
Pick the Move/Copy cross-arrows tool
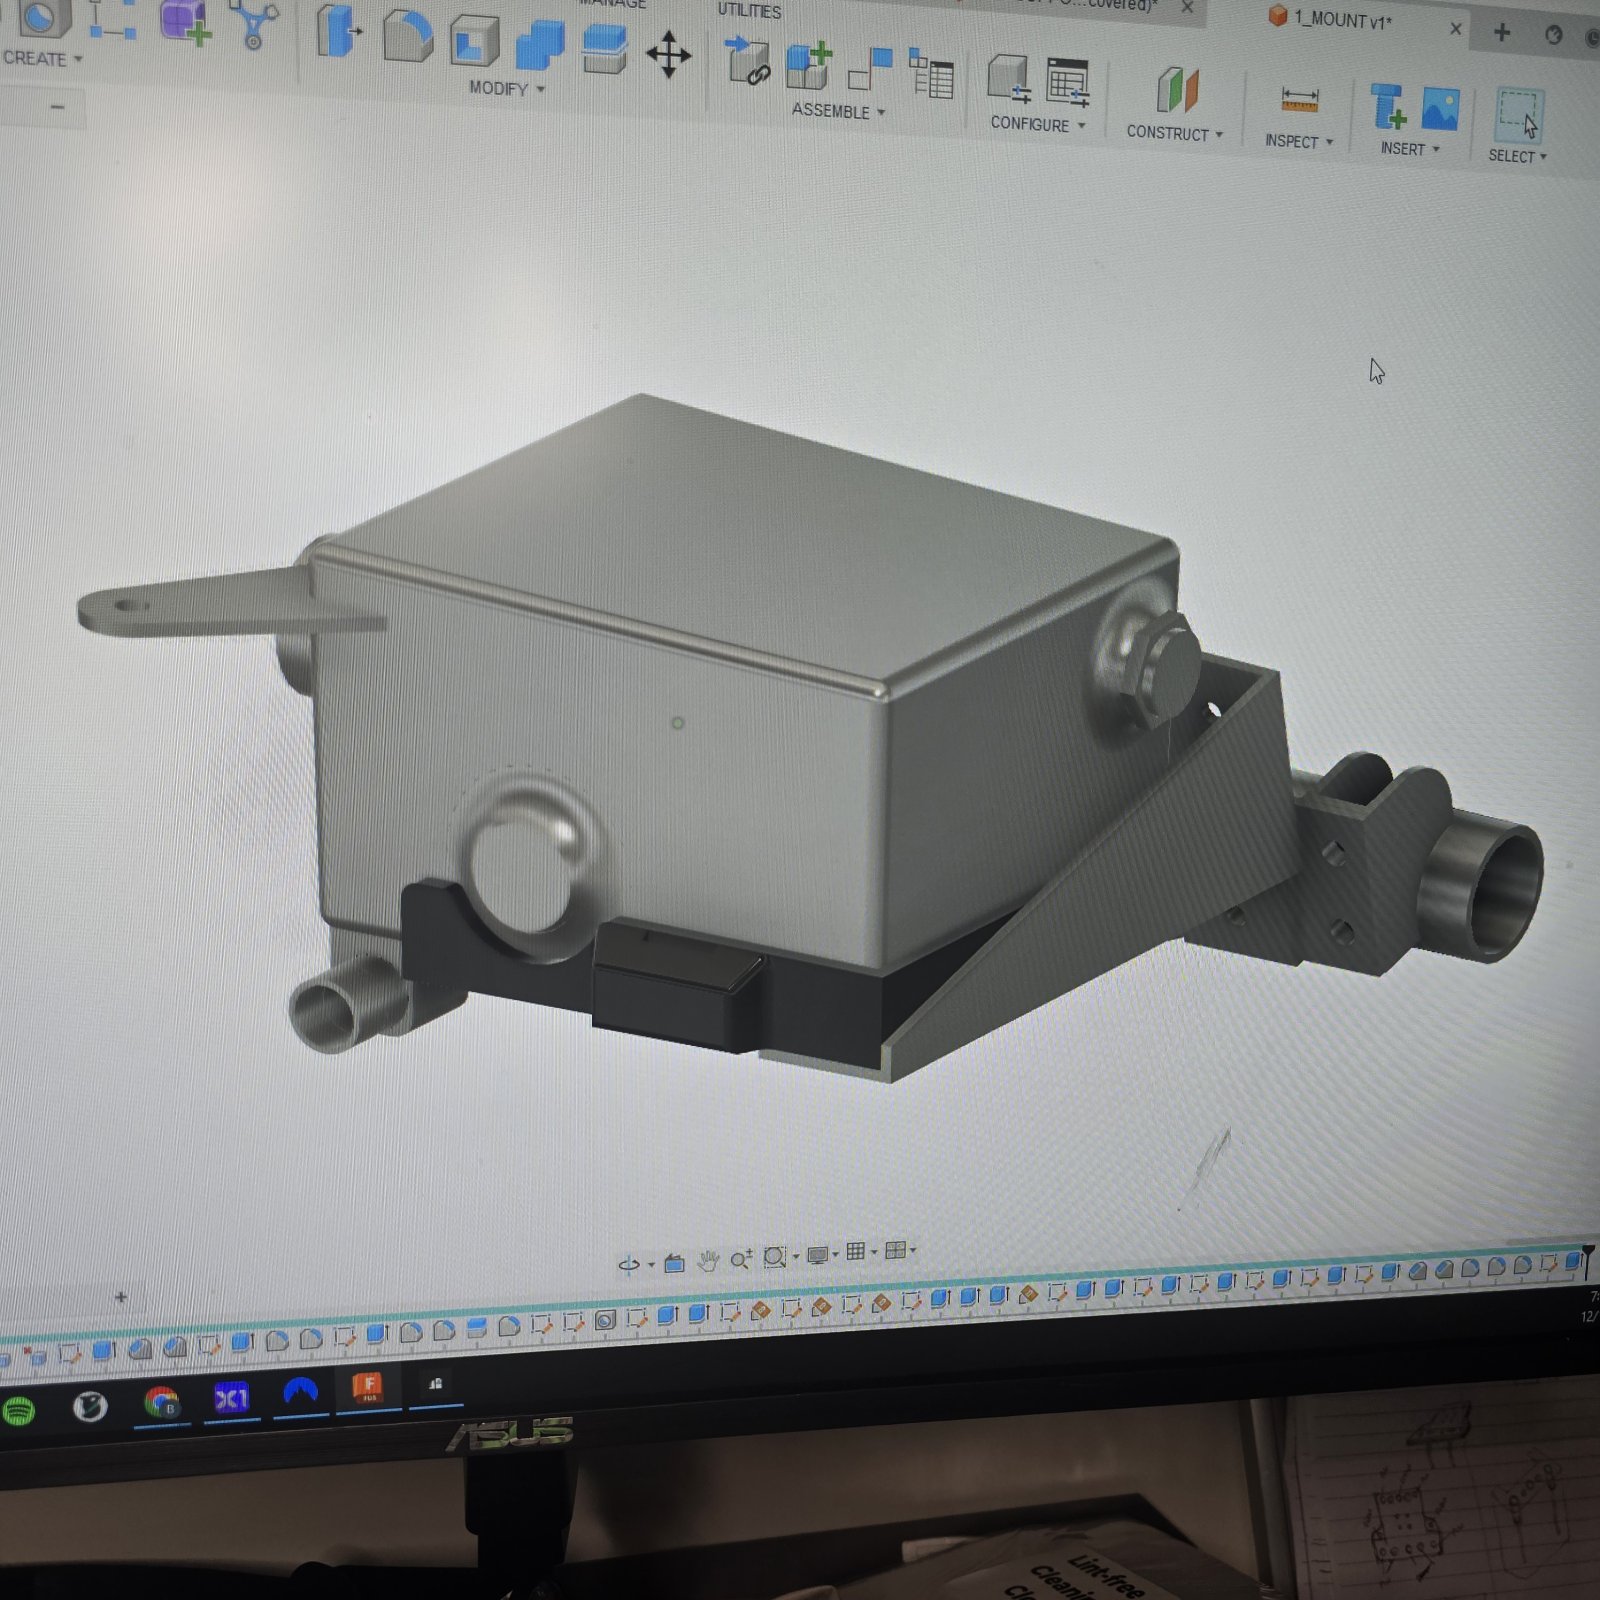click(x=668, y=54)
